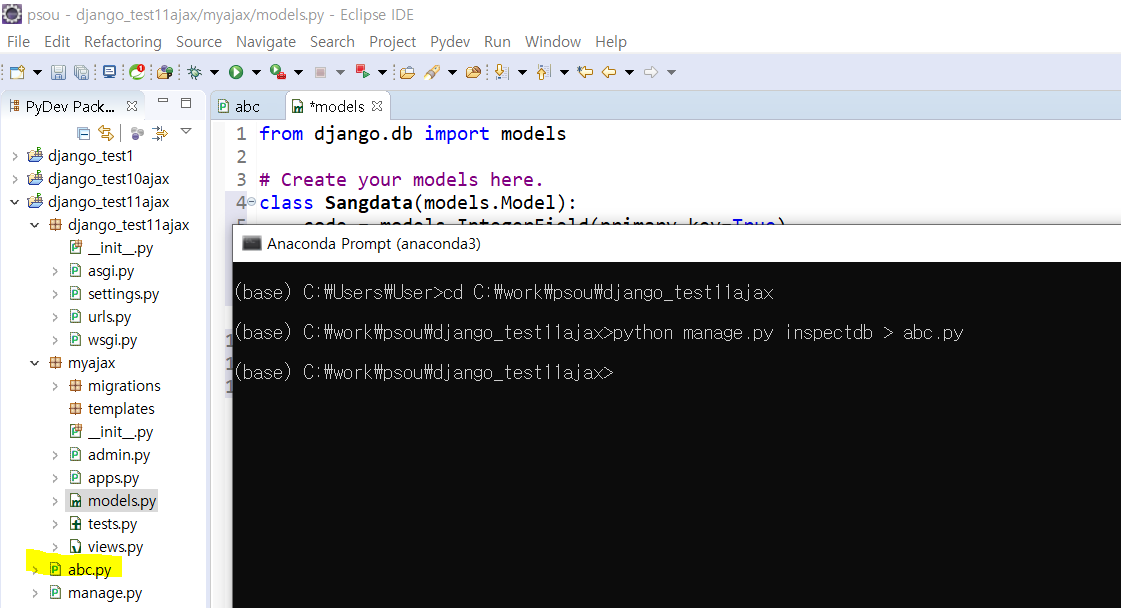Screen dimensions: 1121x608
Task: Open the Run dropdown arrow
Action: (256, 72)
